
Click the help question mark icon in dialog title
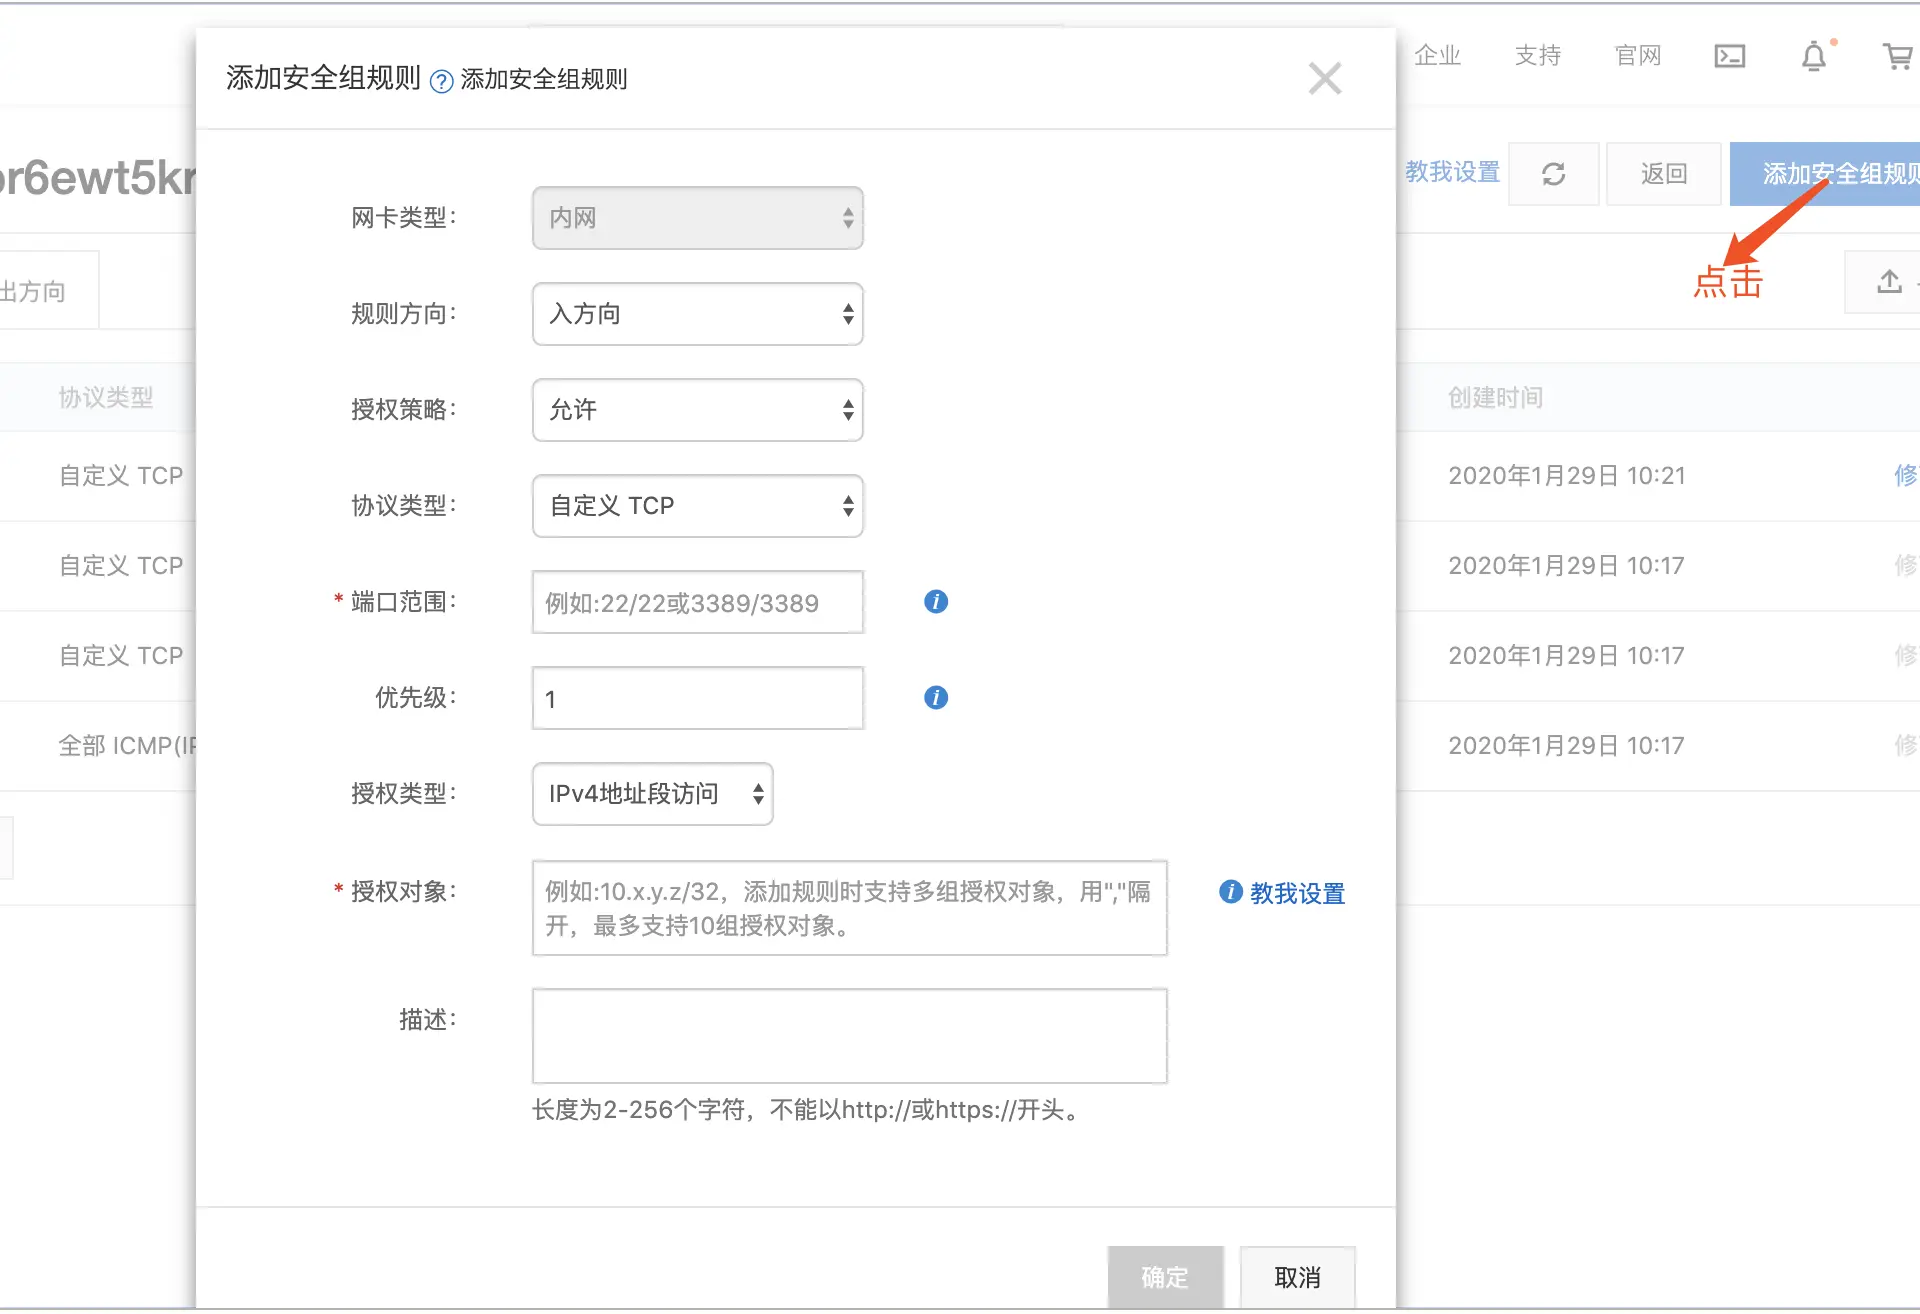click(x=441, y=81)
